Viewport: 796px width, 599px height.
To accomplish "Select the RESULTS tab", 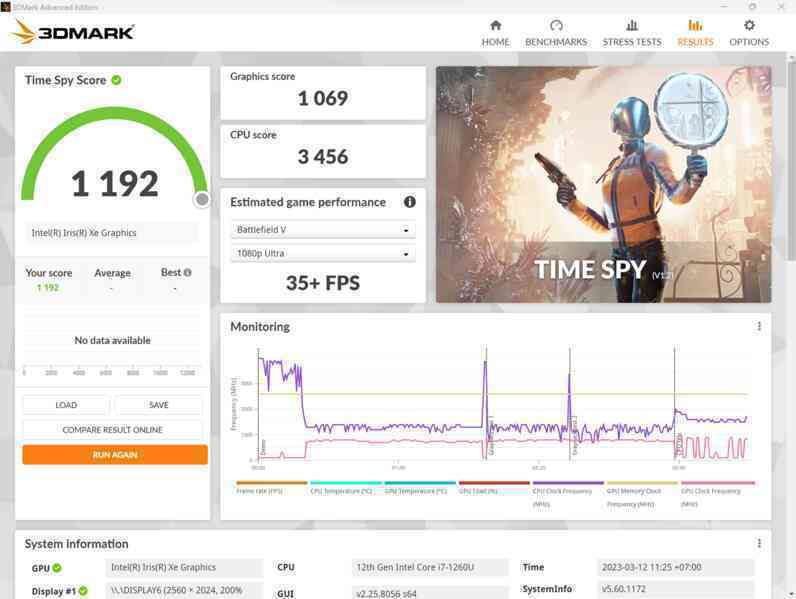I will 695,34.
